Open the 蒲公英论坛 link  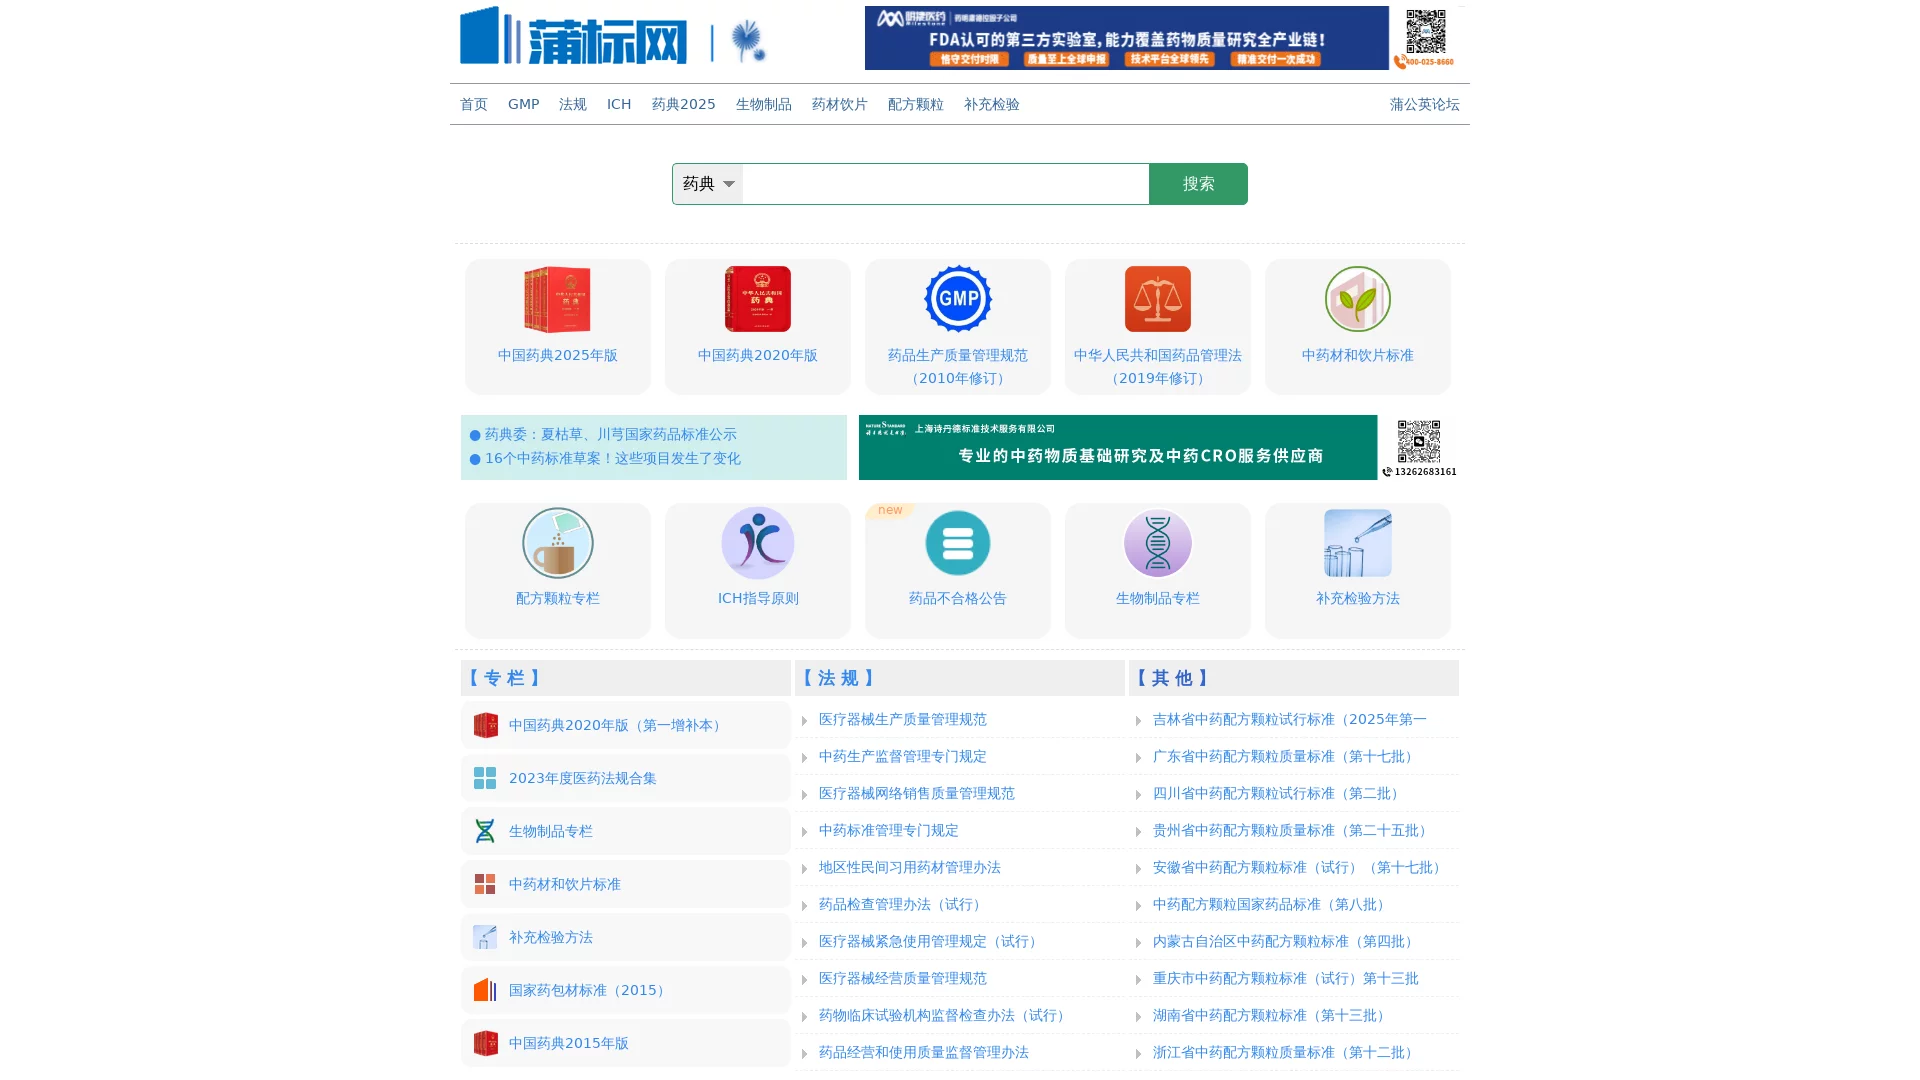(1424, 104)
